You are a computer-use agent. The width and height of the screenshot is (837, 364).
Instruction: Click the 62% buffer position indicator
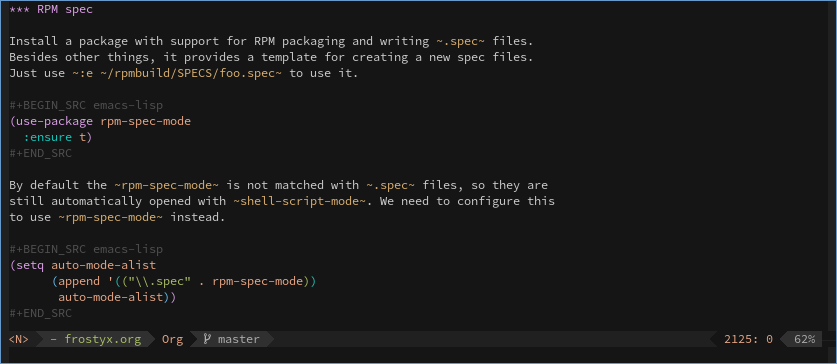804,339
